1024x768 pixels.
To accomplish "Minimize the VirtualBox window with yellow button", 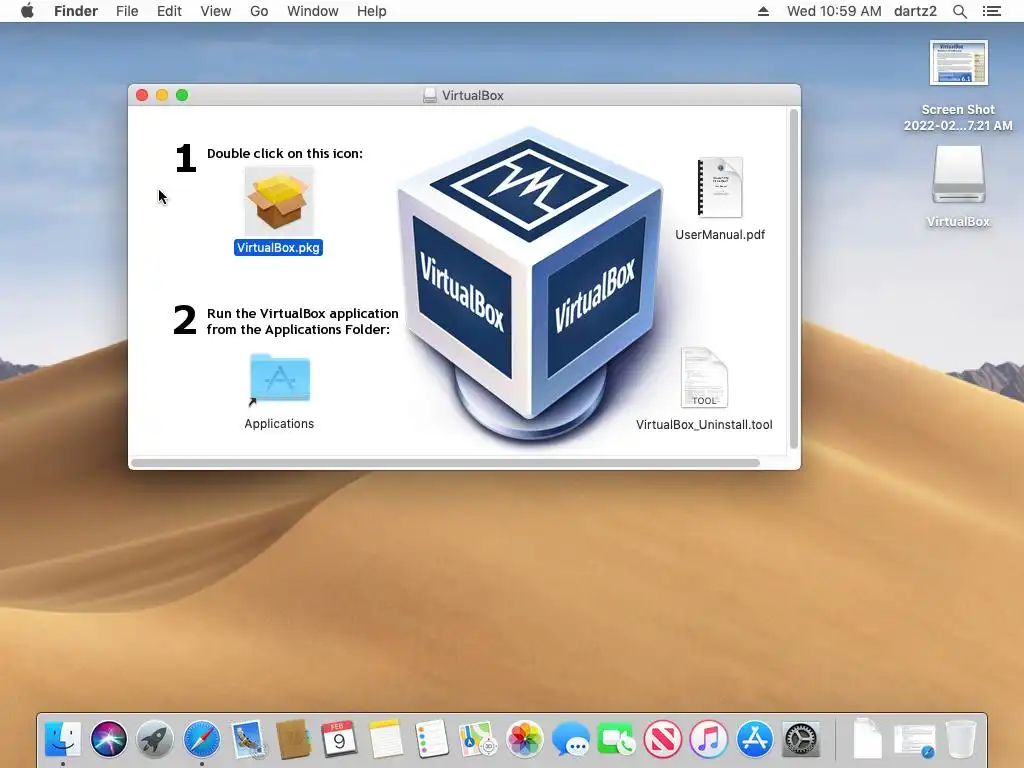I will (162, 95).
